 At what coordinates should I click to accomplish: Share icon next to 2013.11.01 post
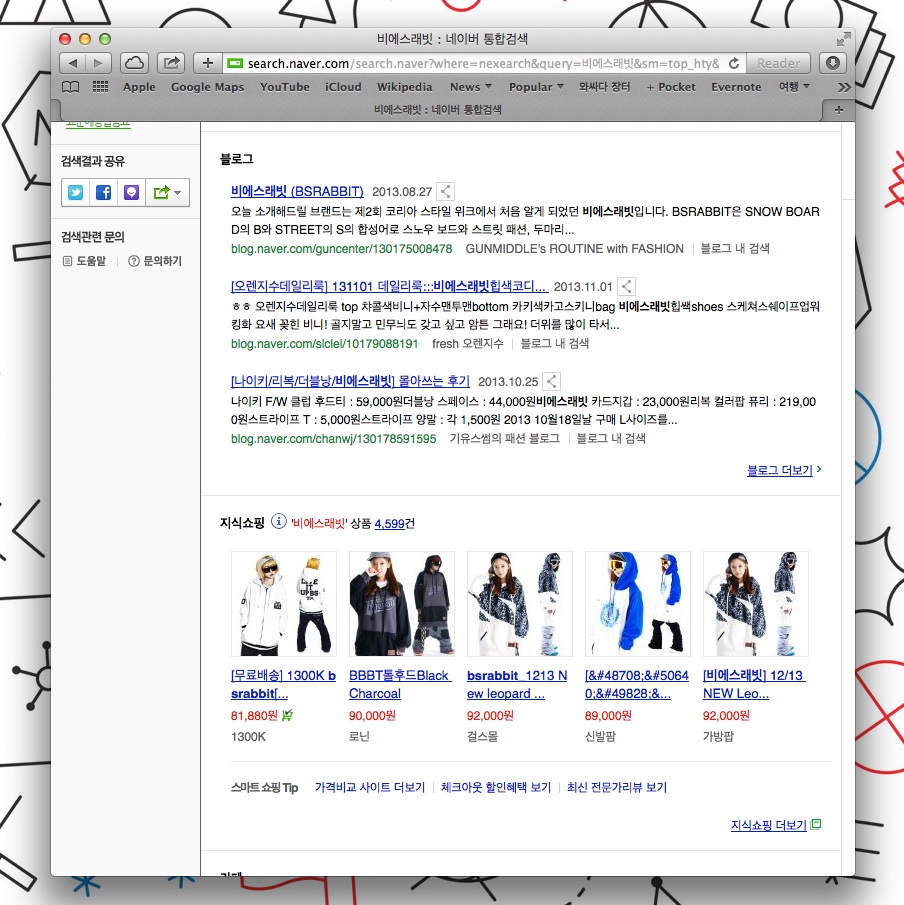pyautogui.click(x=626, y=286)
